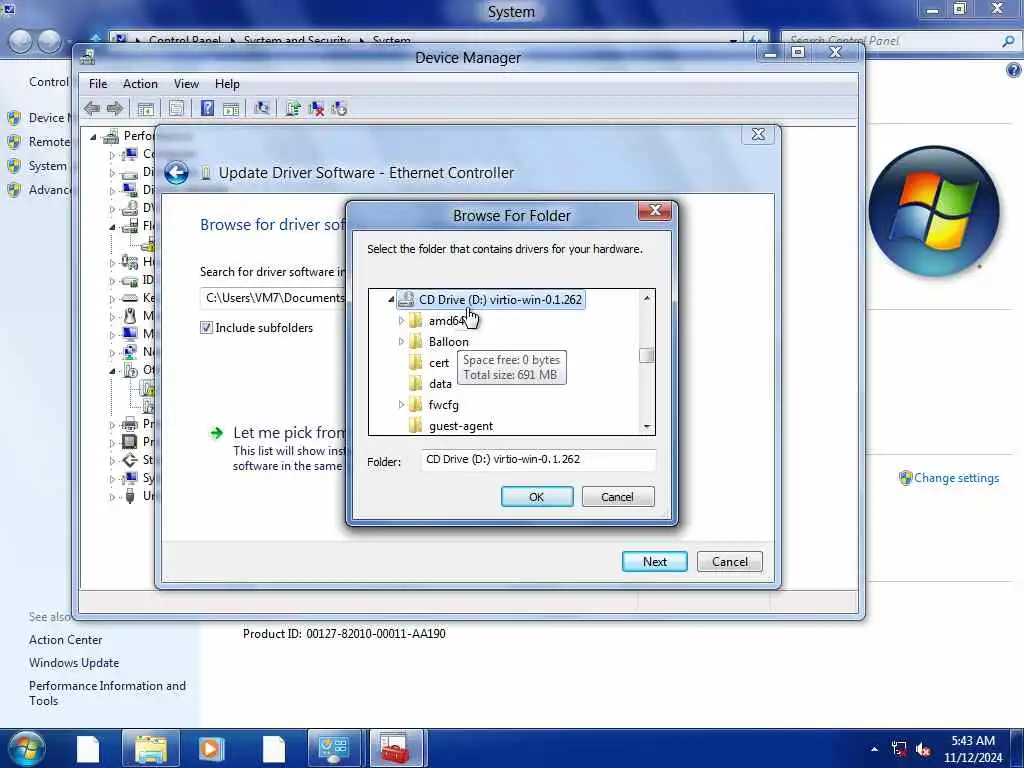Select the printer icon in the device tree
Image resolution: width=1024 pixels, height=768 pixels.
[x=130, y=424]
